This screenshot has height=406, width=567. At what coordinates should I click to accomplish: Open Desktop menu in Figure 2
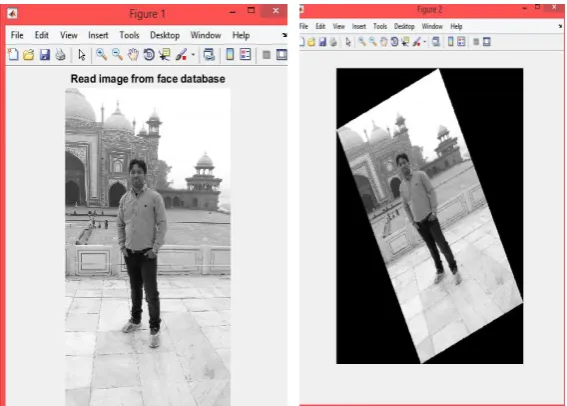point(404,26)
